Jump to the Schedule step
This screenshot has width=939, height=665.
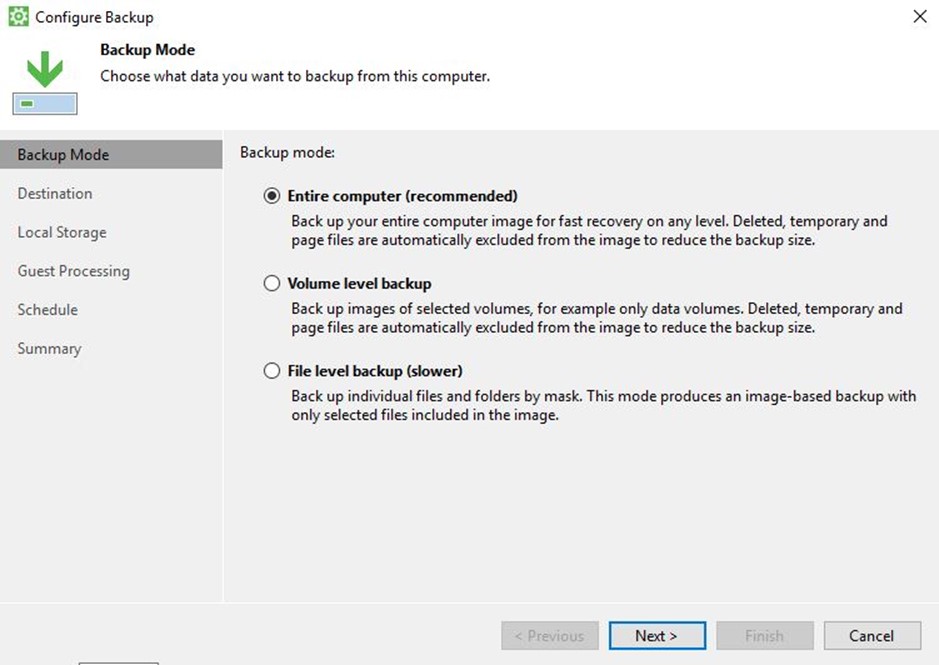point(48,310)
